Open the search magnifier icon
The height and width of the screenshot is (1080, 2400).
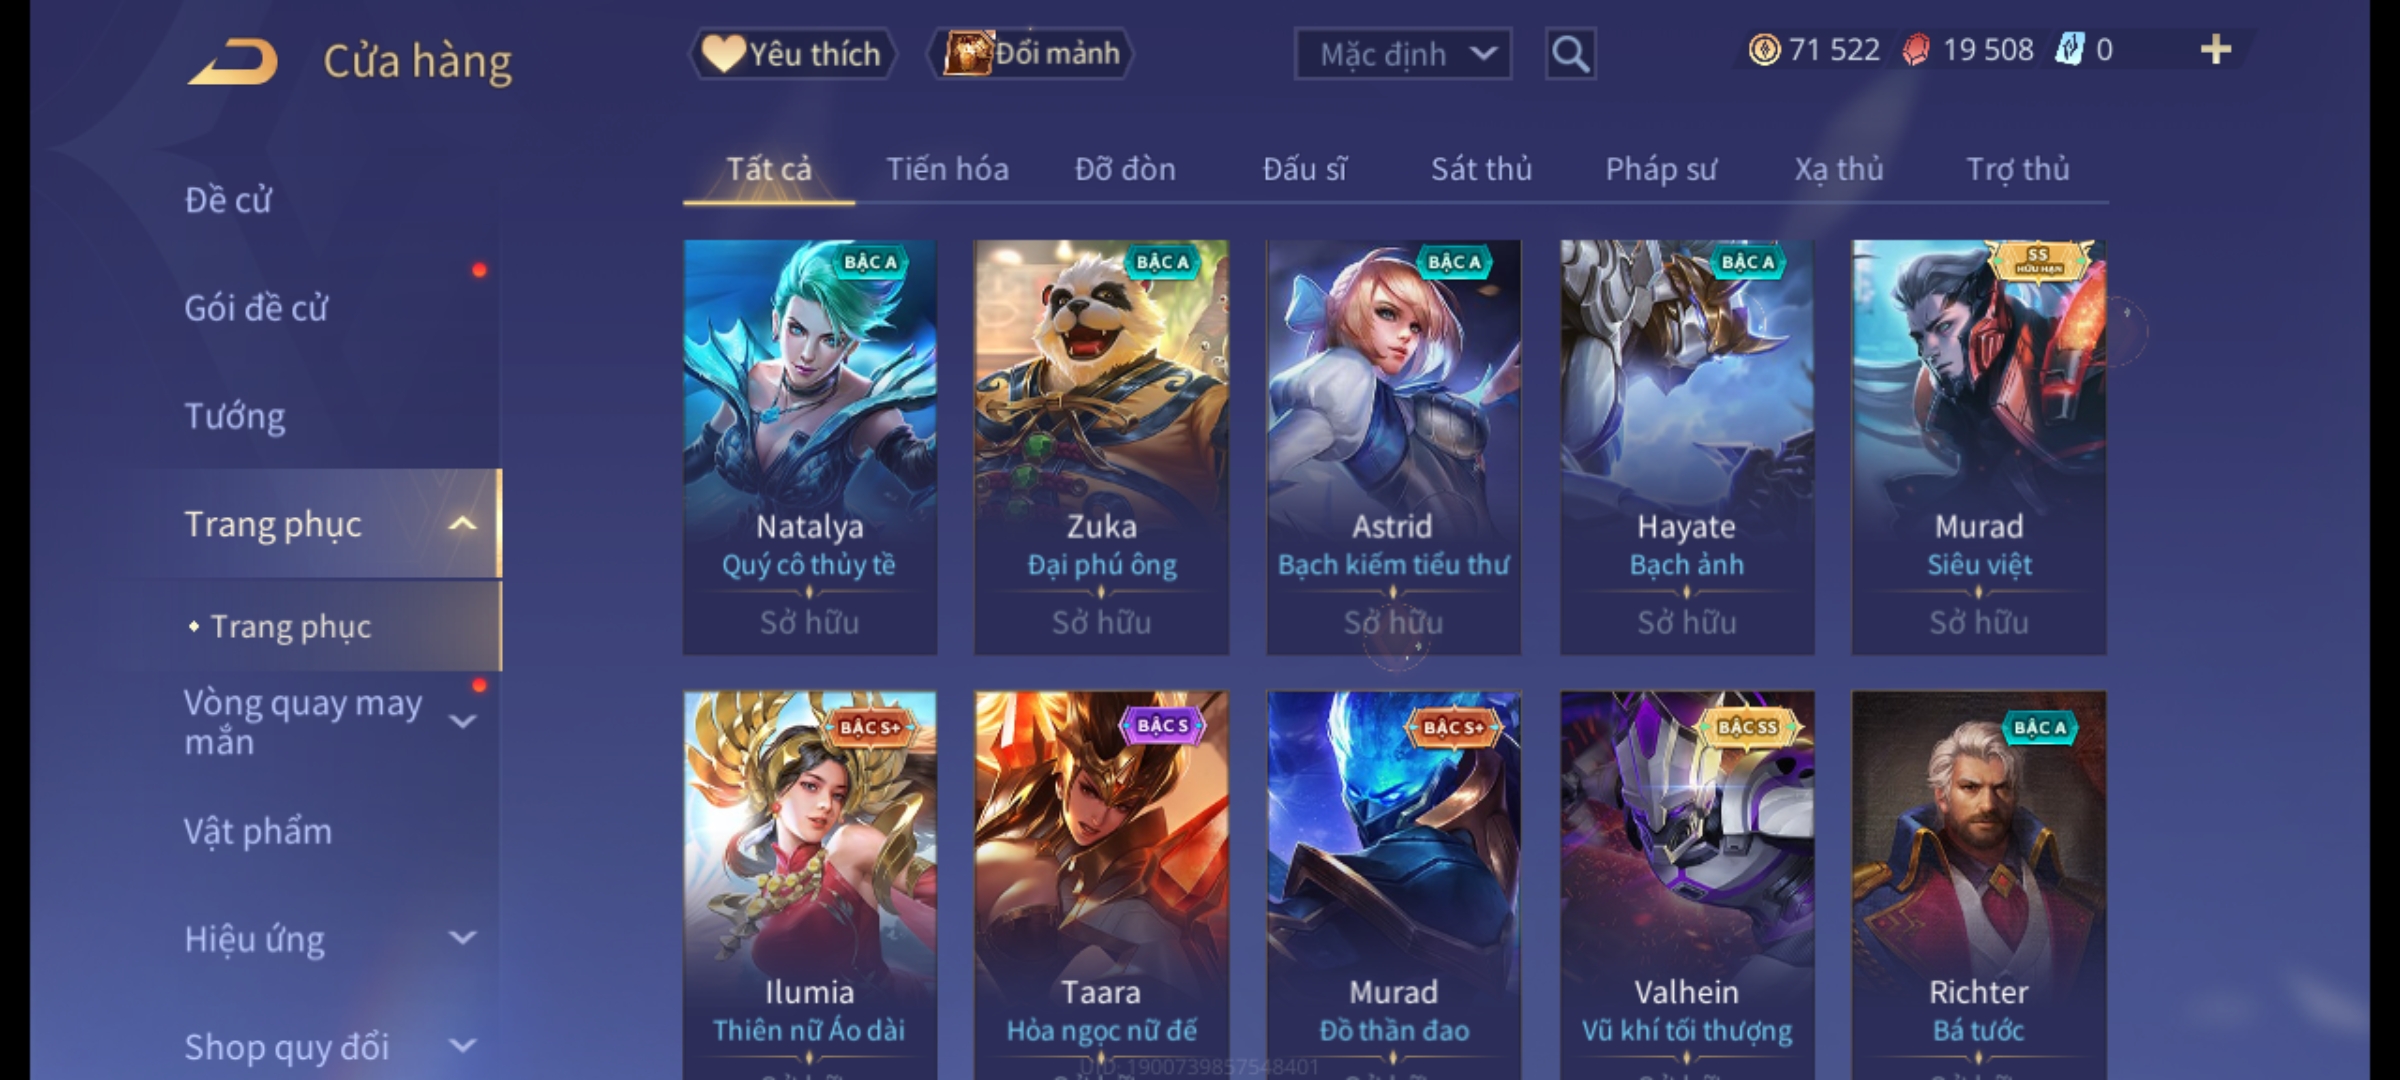pos(1570,54)
